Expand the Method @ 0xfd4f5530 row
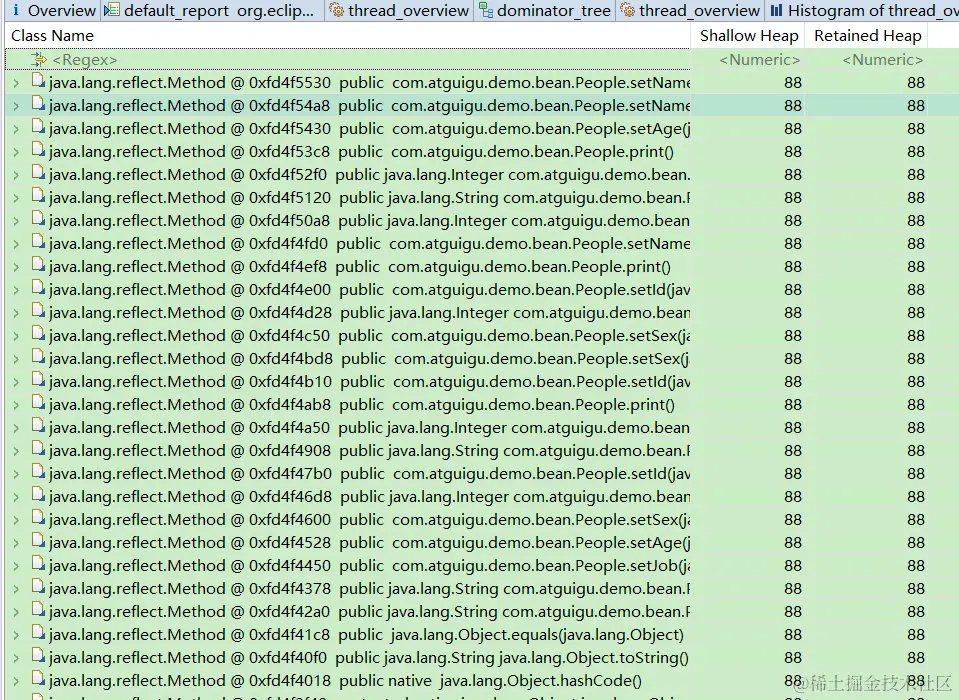This screenshot has height=700, width=959. (17, 83)
